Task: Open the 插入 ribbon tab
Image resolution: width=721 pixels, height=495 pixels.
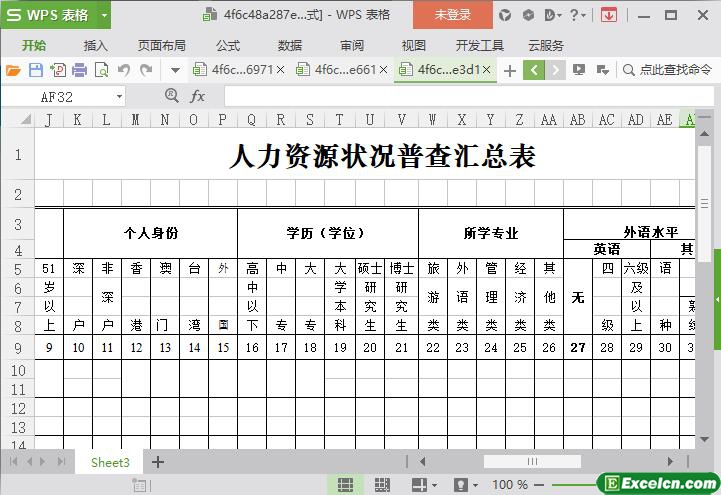Action: tap(96, 46)
